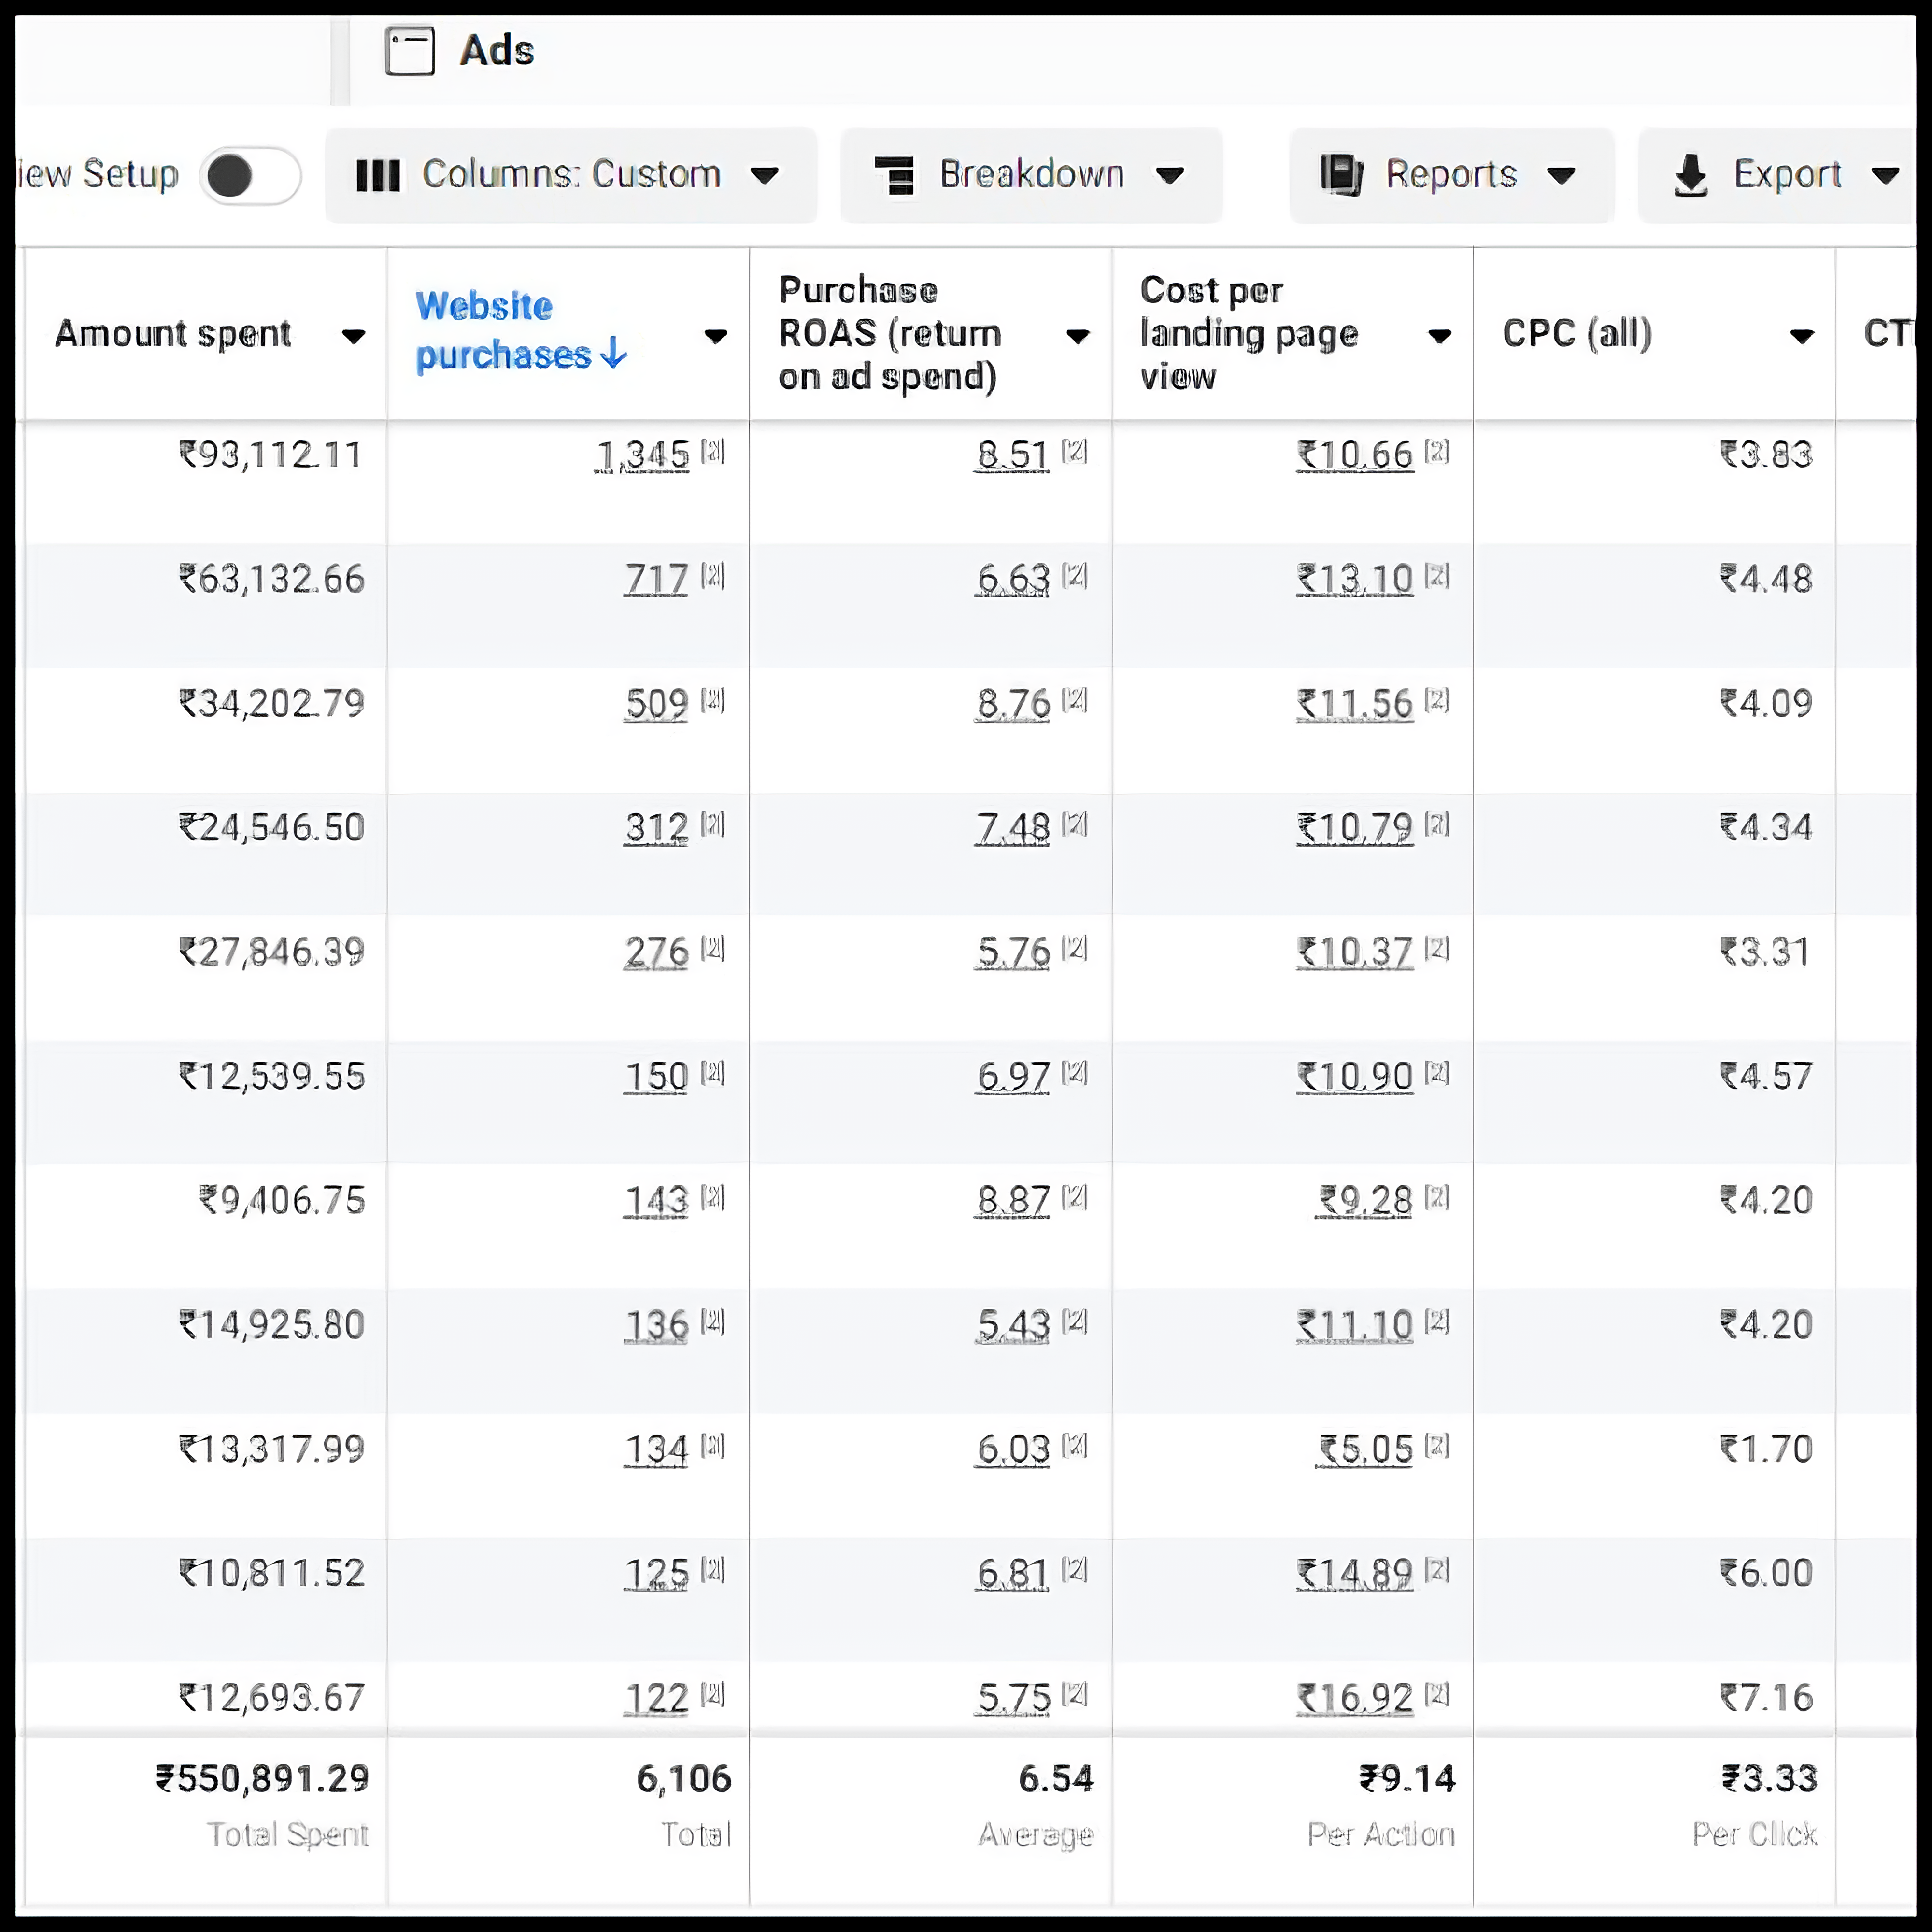Open the Breakdown dropdown
The height and width of the screenshot is (1932, 1932).
pos(1031,175)
